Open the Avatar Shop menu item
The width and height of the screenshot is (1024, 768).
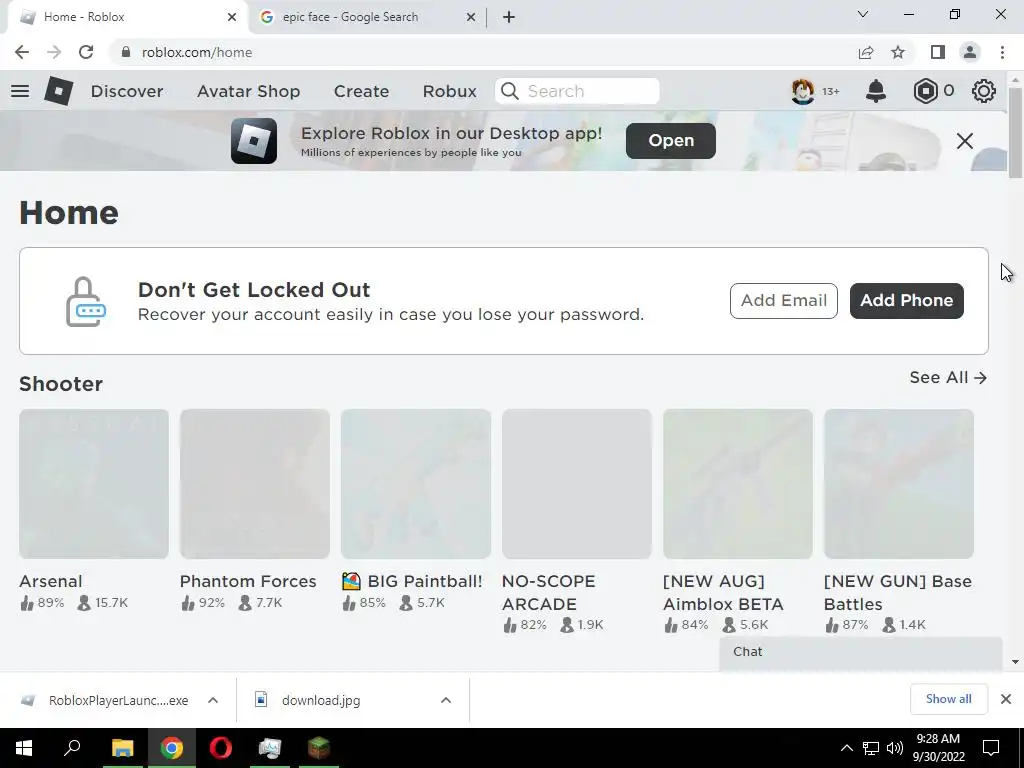(x=248, y=91)
